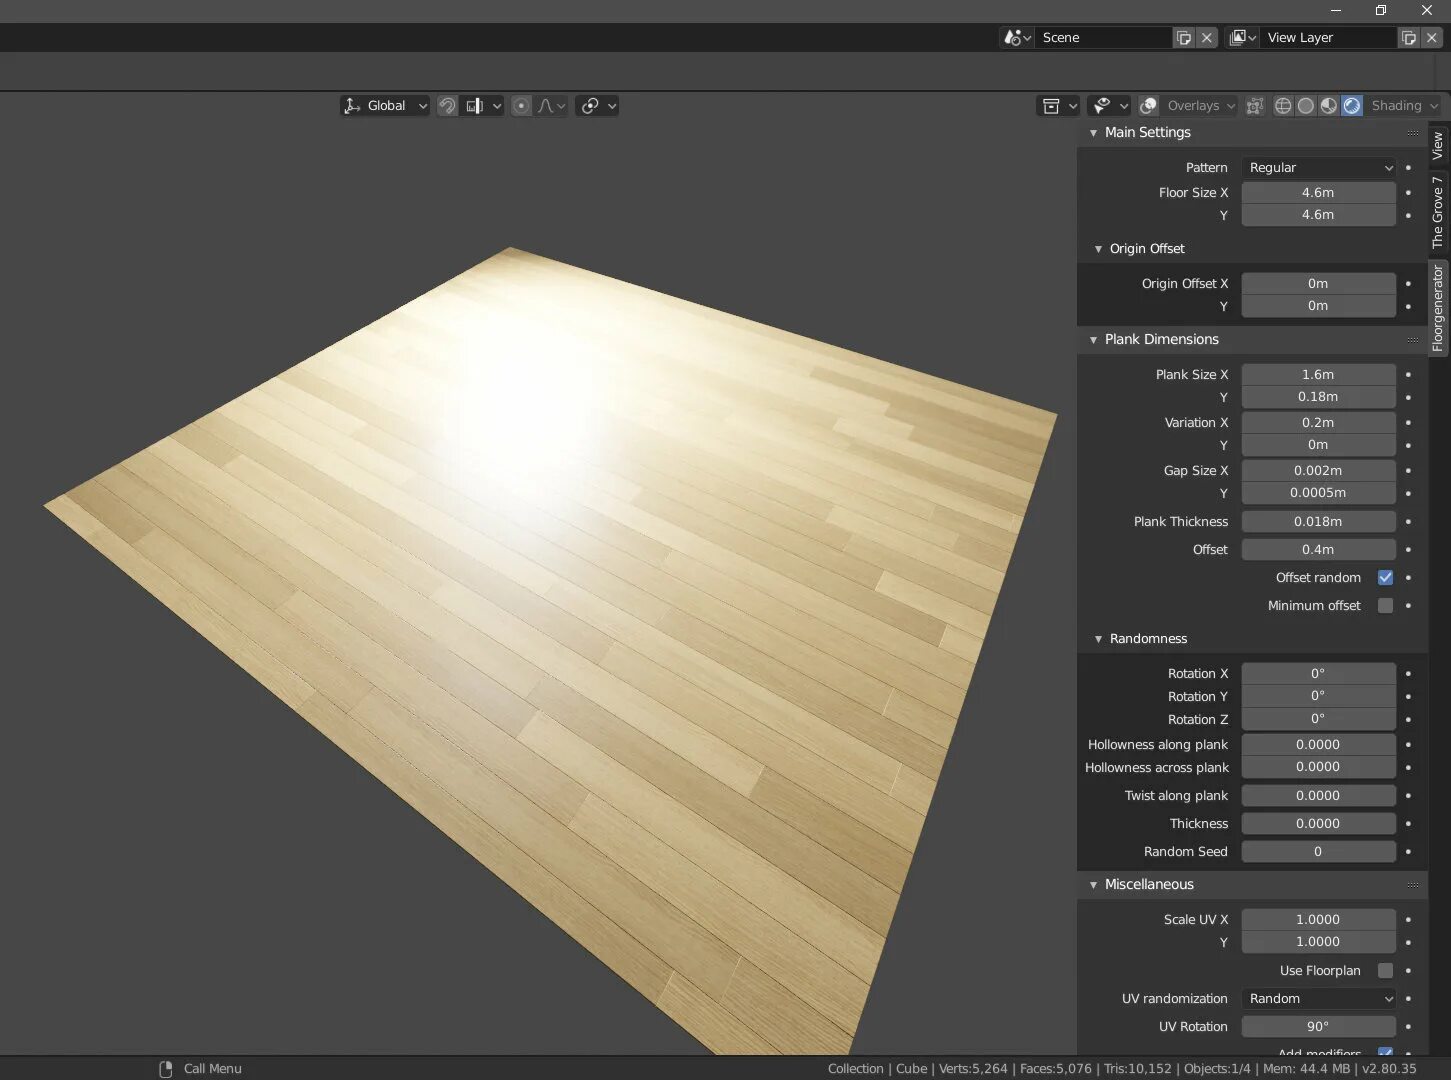Collapse the Main Settings panel
The height and width of the screenshot is (1080, 1451).
(1093, 132)
